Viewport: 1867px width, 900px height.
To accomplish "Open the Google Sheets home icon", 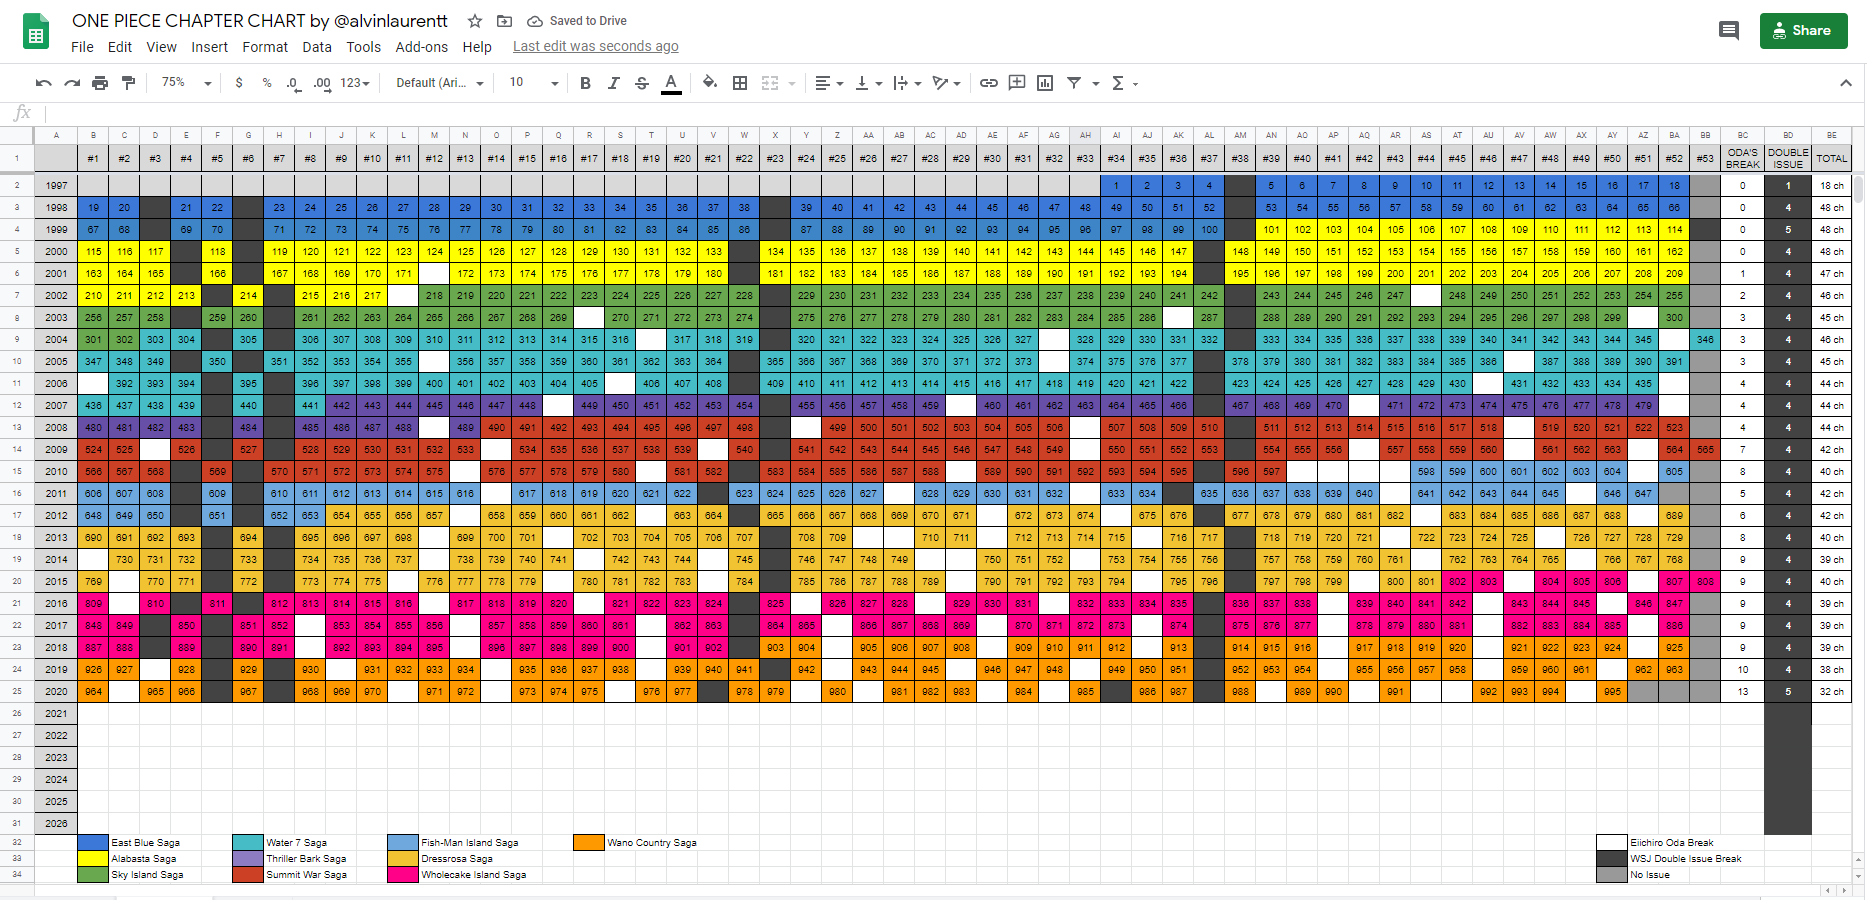I will pyautogui.click(x=36, y=32).
